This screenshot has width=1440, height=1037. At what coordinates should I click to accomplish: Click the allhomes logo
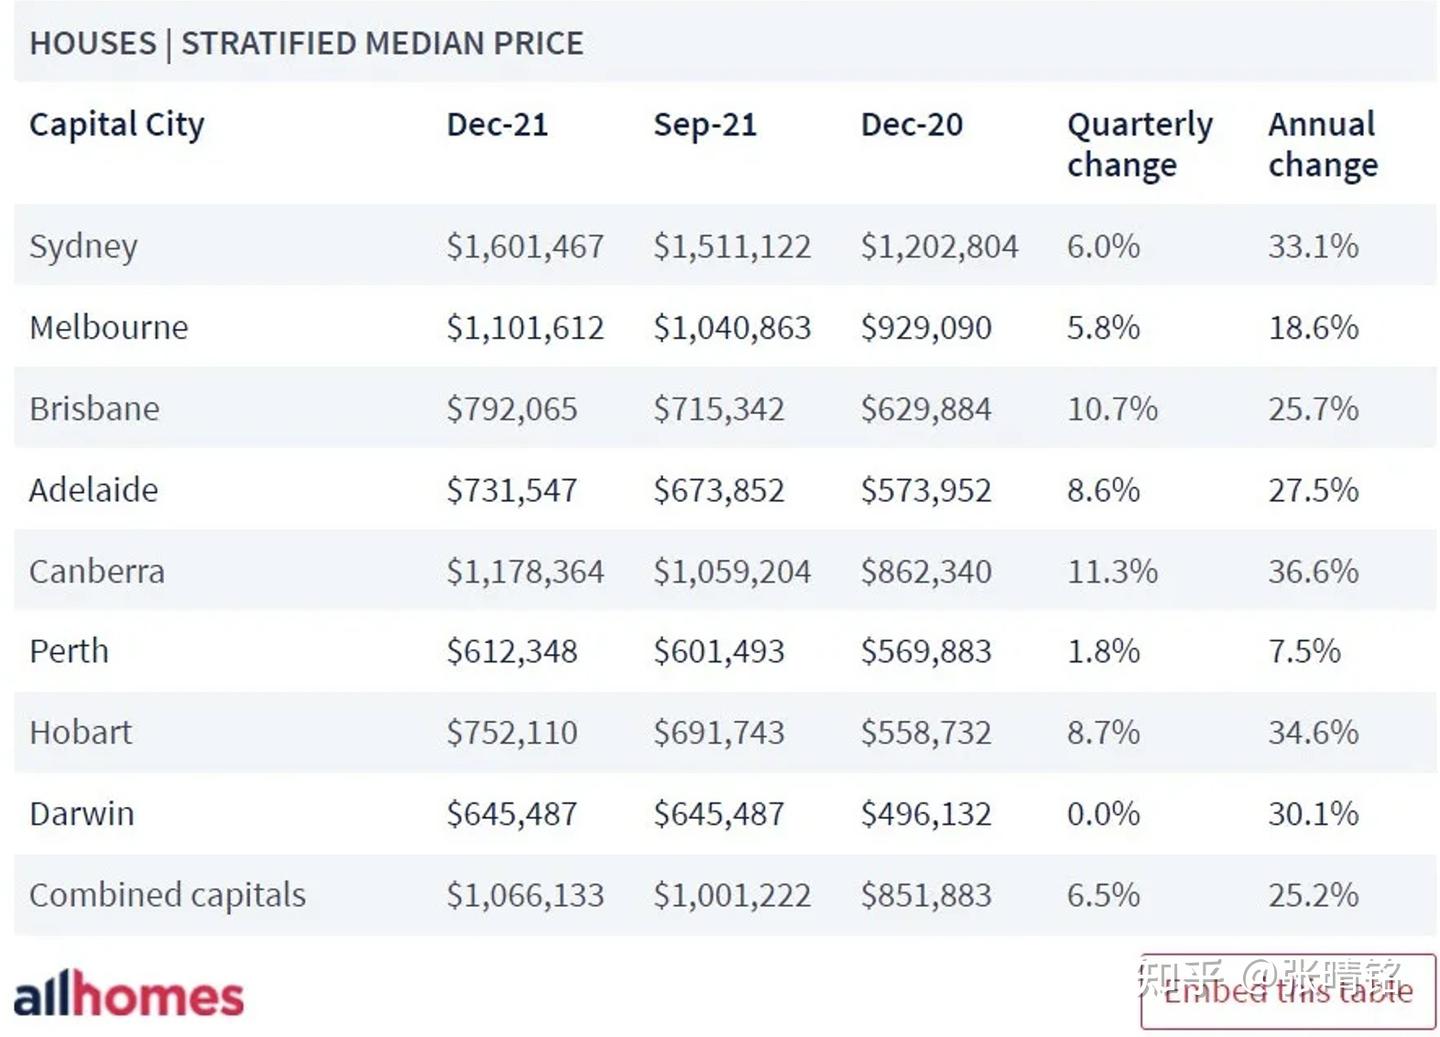click(128, 994)
